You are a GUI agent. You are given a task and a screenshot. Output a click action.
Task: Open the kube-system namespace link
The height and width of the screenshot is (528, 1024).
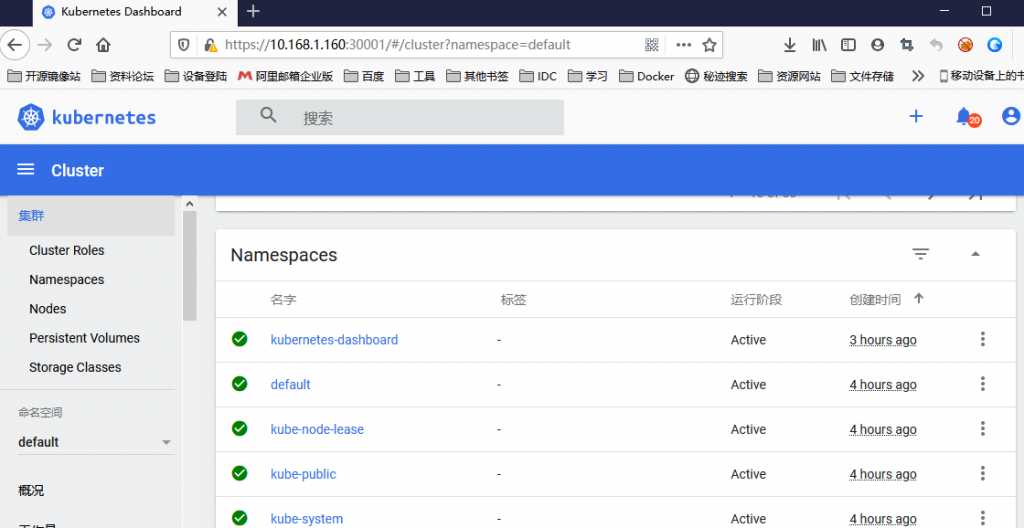[x=306, y=519]
